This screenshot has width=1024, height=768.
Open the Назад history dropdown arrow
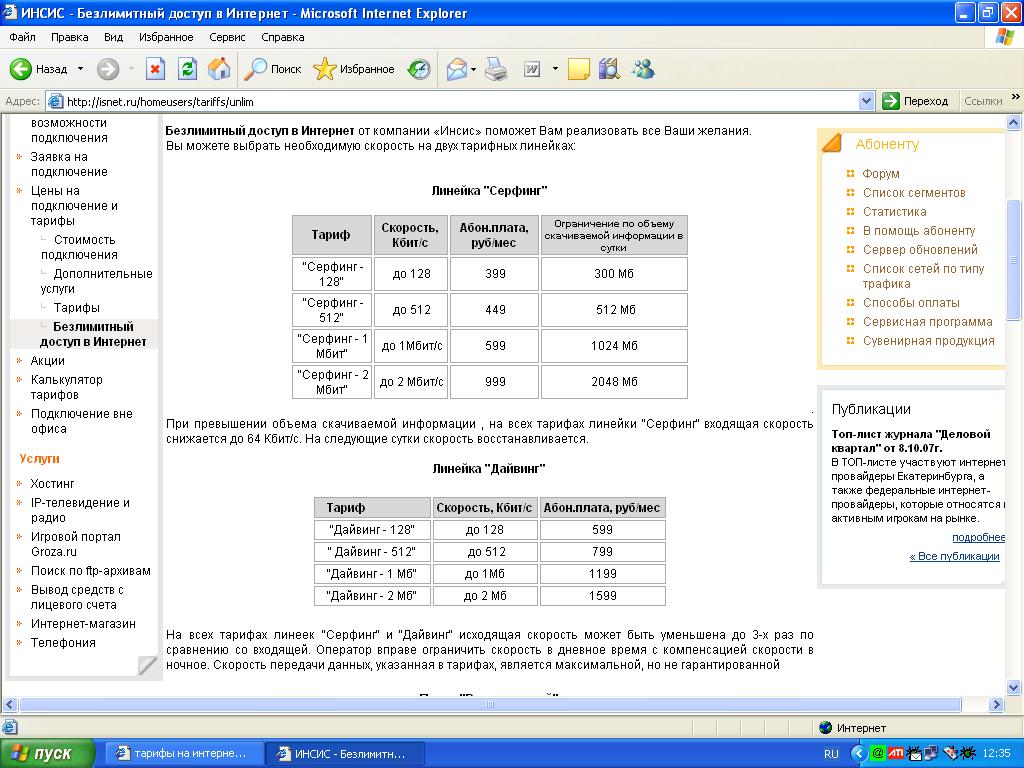pos(80,69)
